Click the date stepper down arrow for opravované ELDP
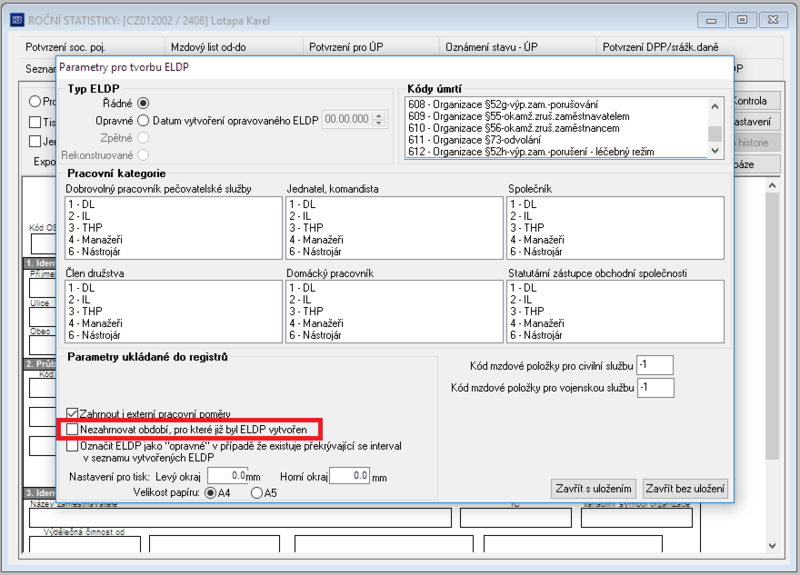 [x=379, y=123]
